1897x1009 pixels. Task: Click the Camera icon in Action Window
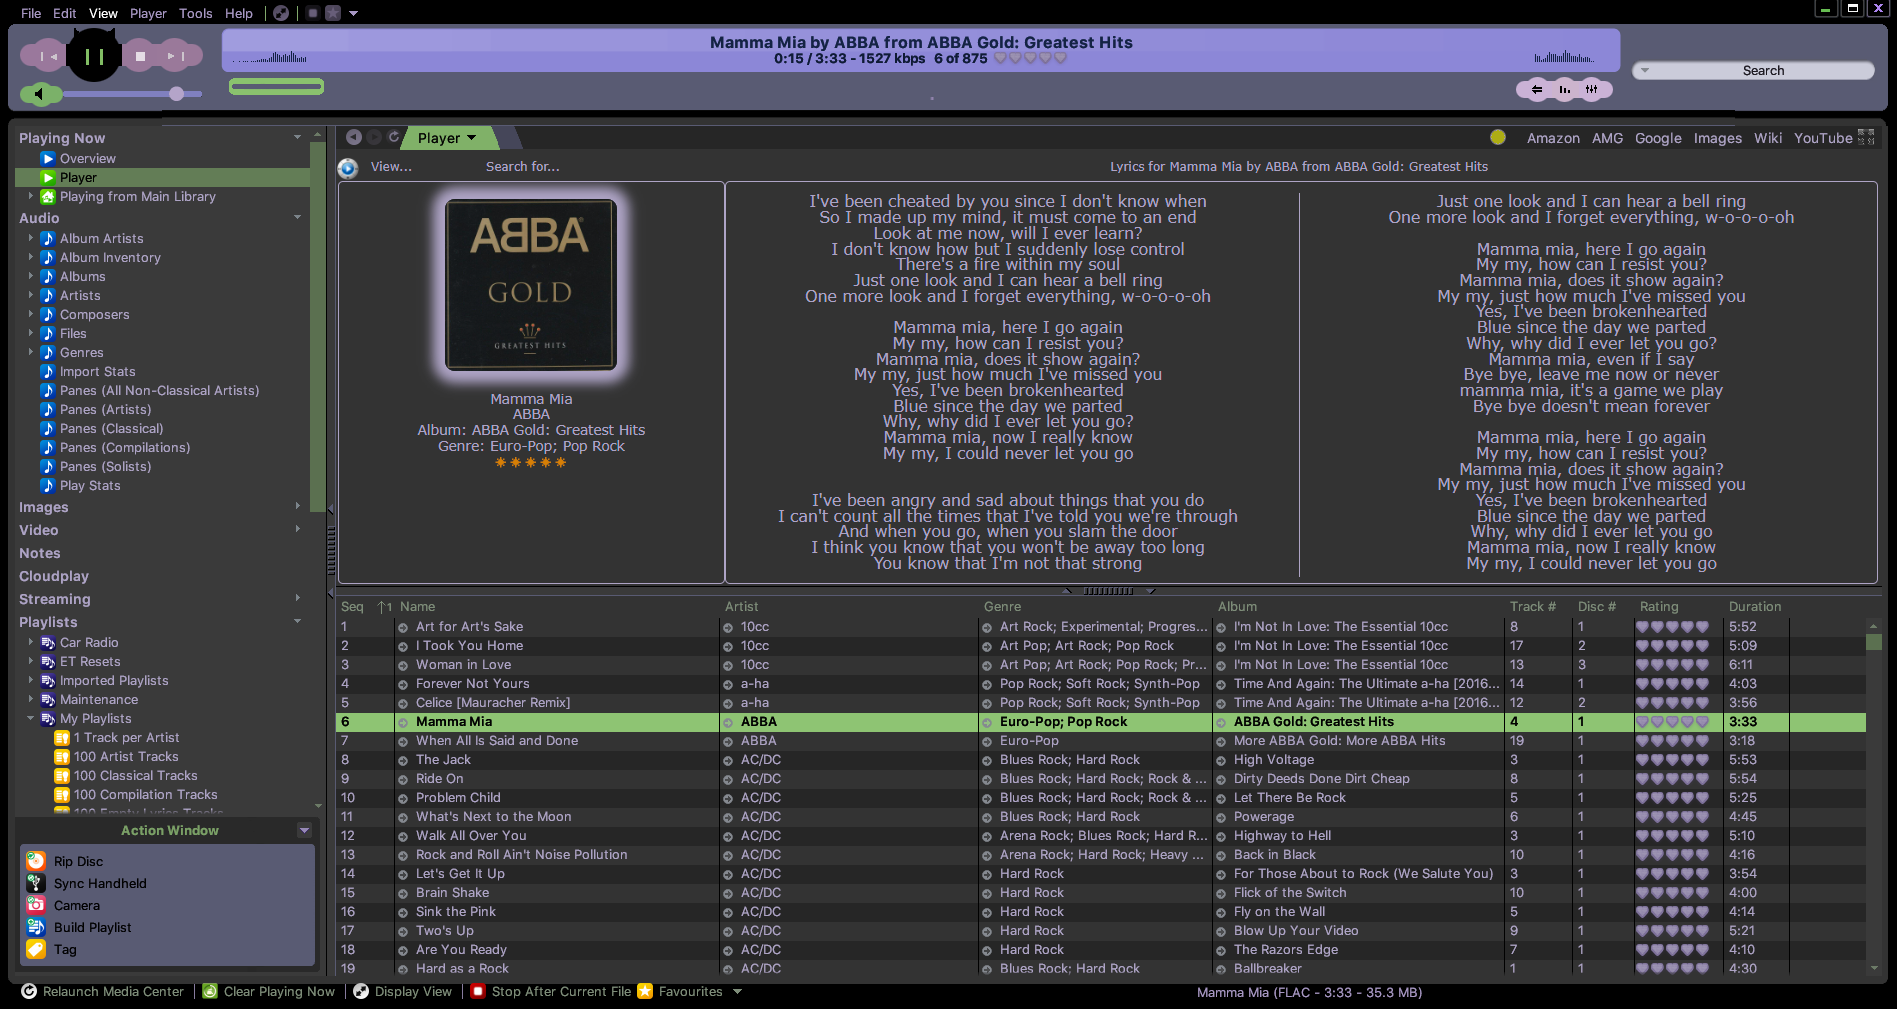[x=36, y=905]
